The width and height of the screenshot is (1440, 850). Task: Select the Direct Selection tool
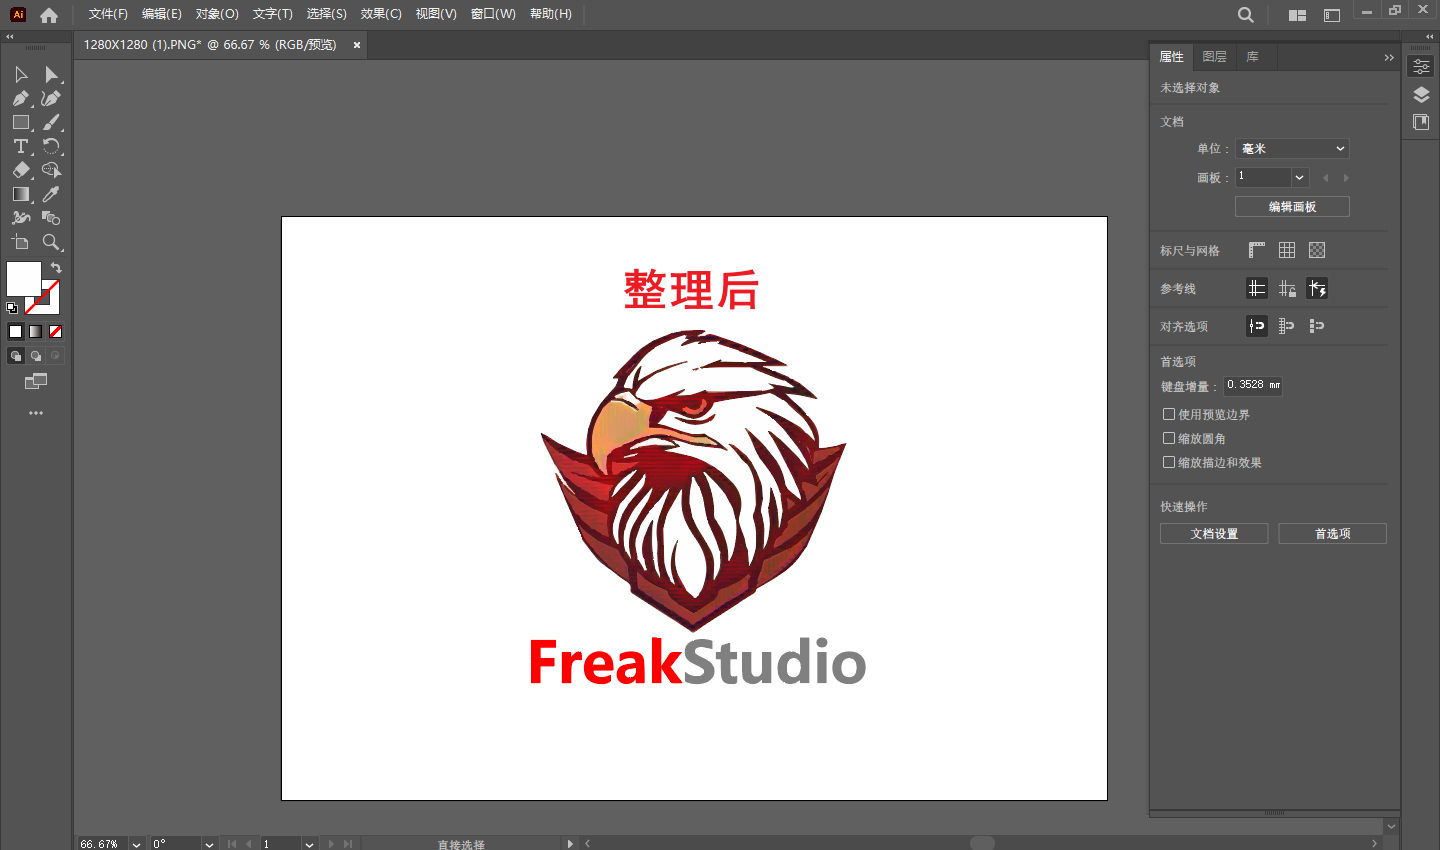pos(52,75)
